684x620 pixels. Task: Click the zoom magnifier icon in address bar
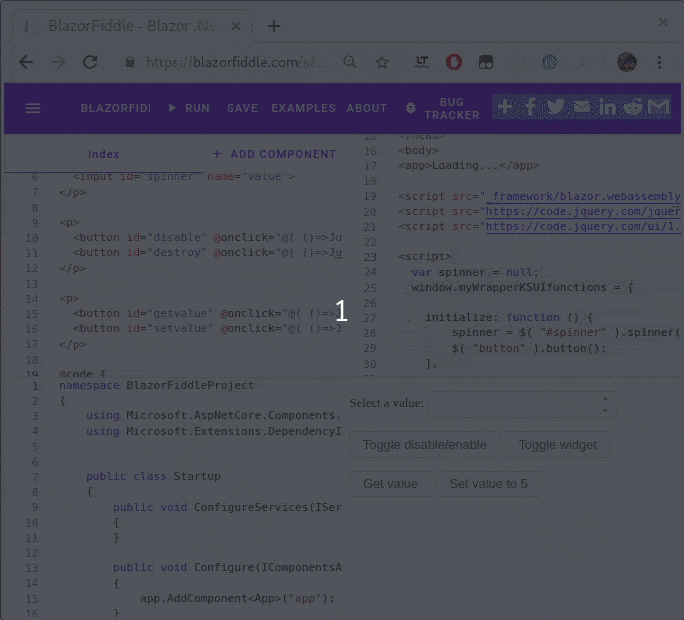[349, 62]
